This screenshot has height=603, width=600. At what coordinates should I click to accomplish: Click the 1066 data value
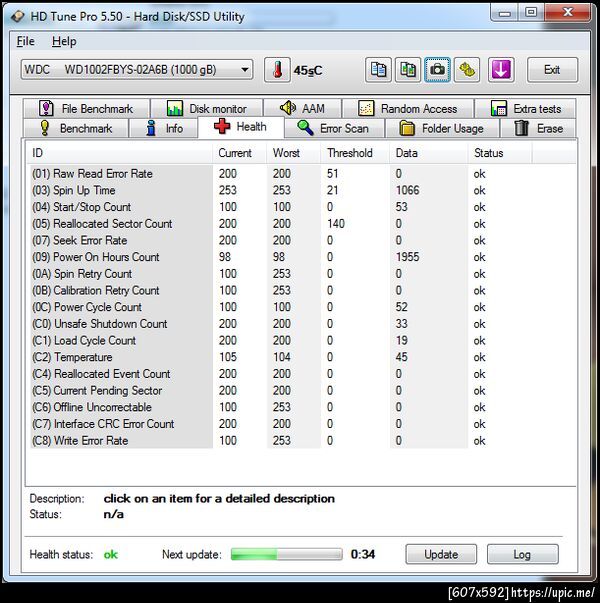tap(407, 190)
